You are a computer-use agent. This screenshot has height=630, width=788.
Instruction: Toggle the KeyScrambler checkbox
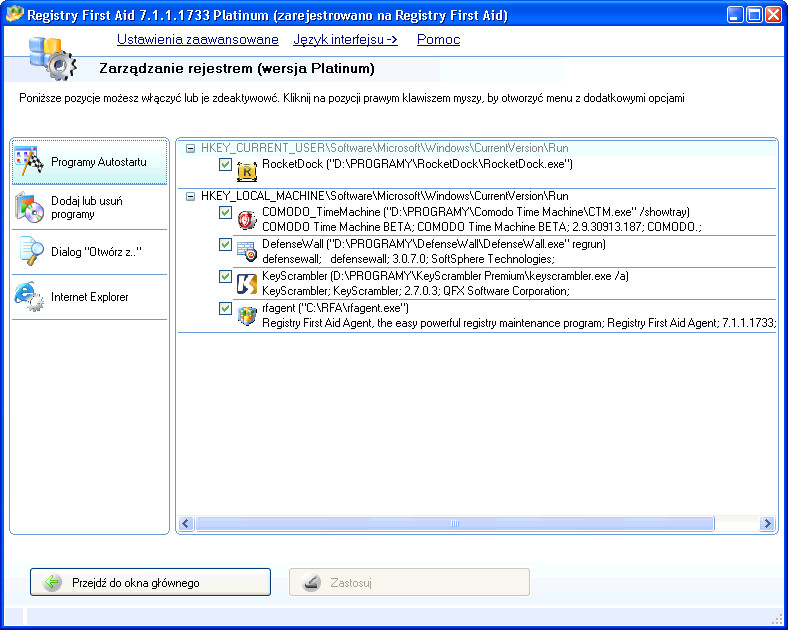coord(225,276)
